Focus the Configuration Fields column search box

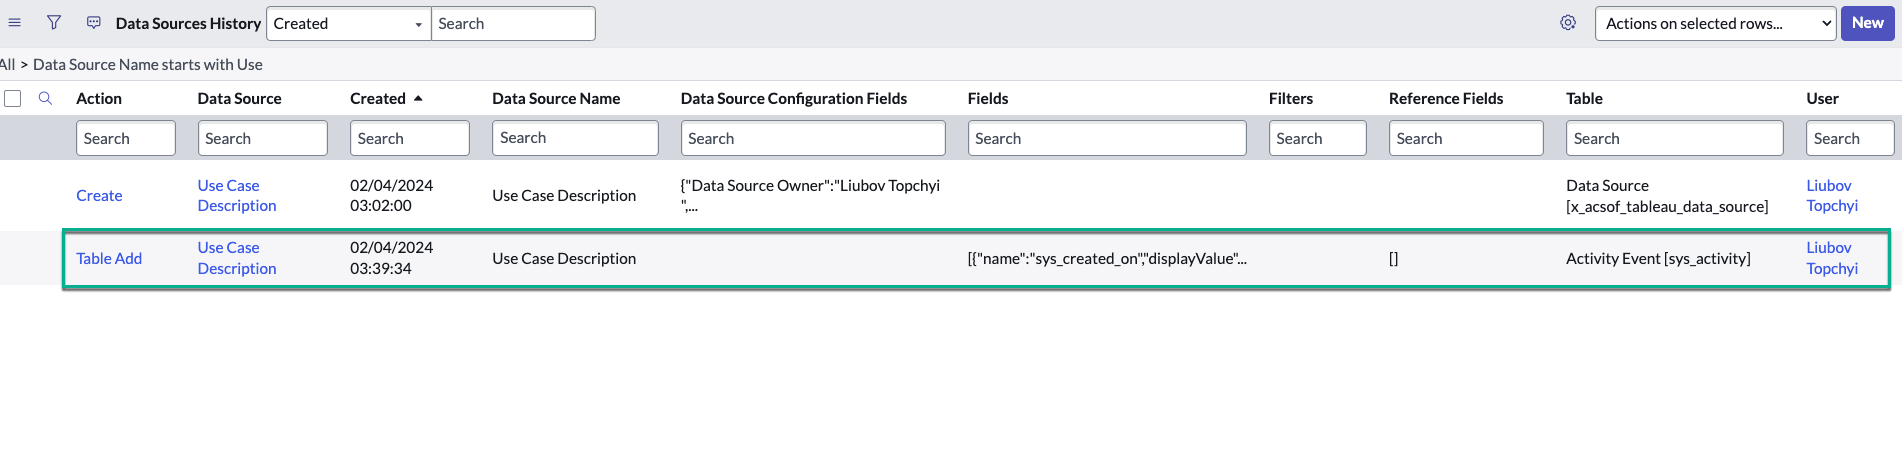(813, 138)
